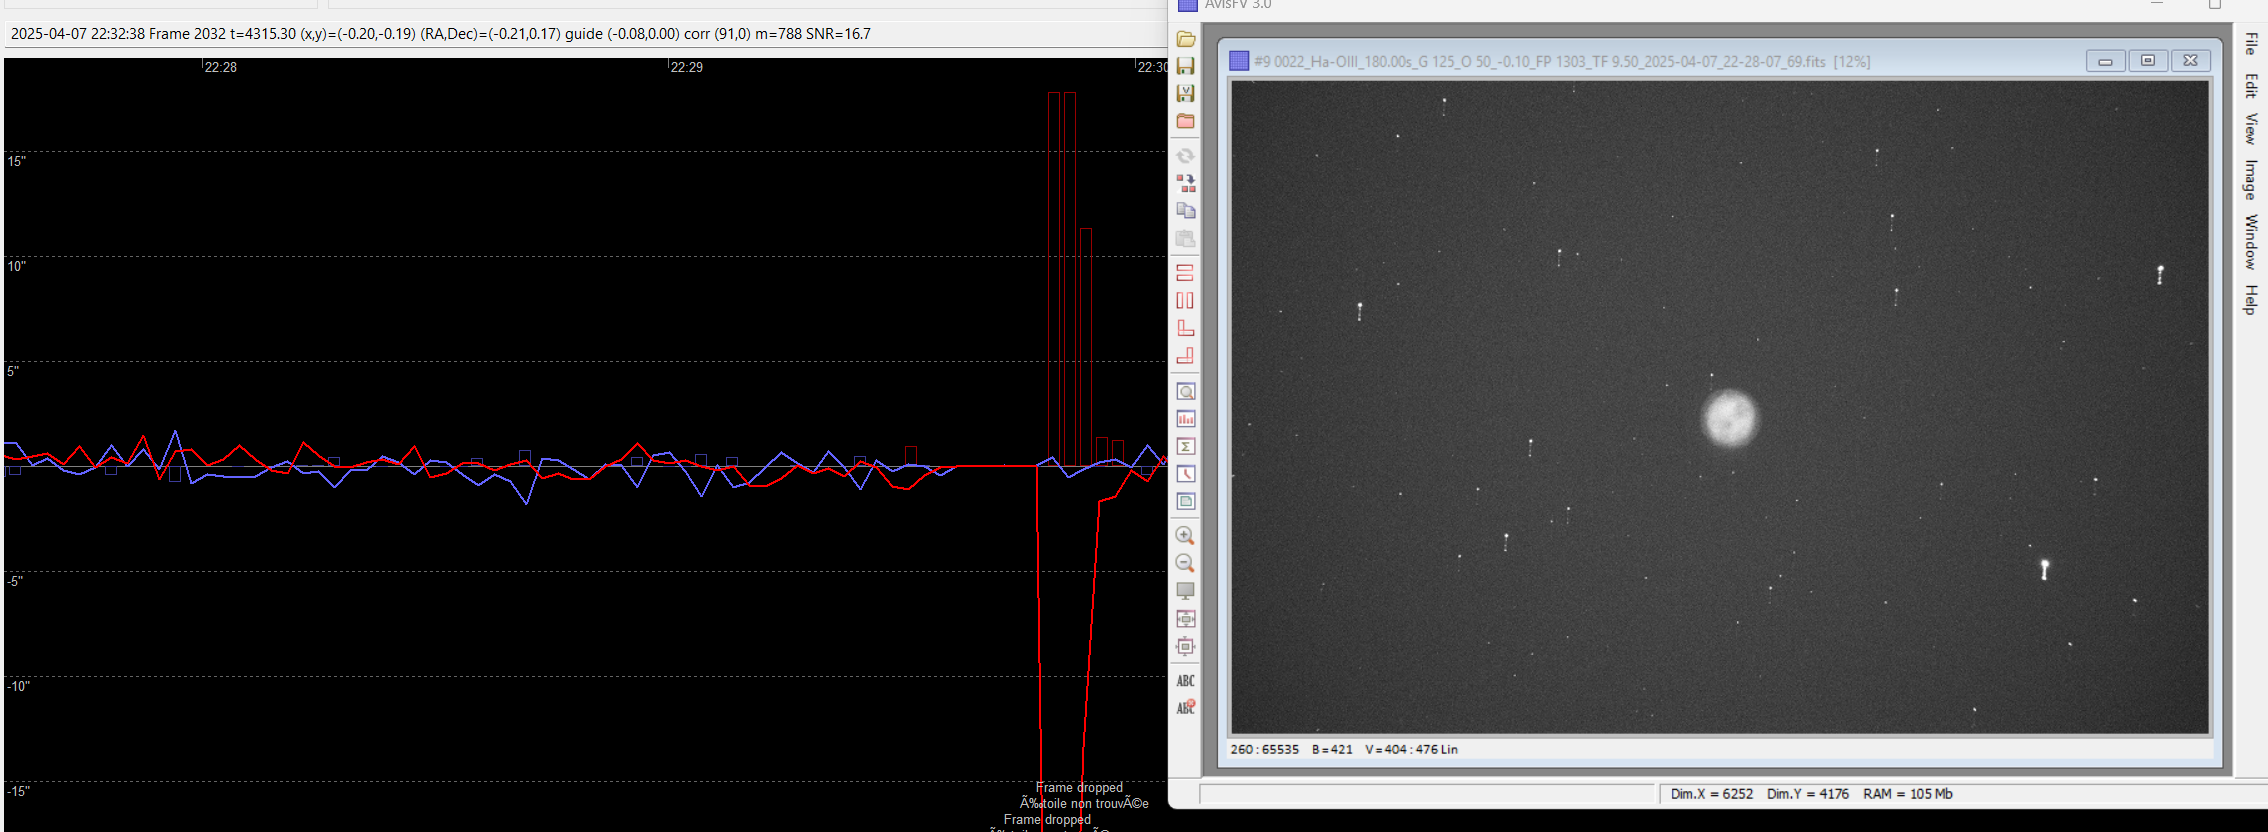Click the fit-to-window arrows icon
Viewport: 2268px width, 832px height.
pos(1185,647)
